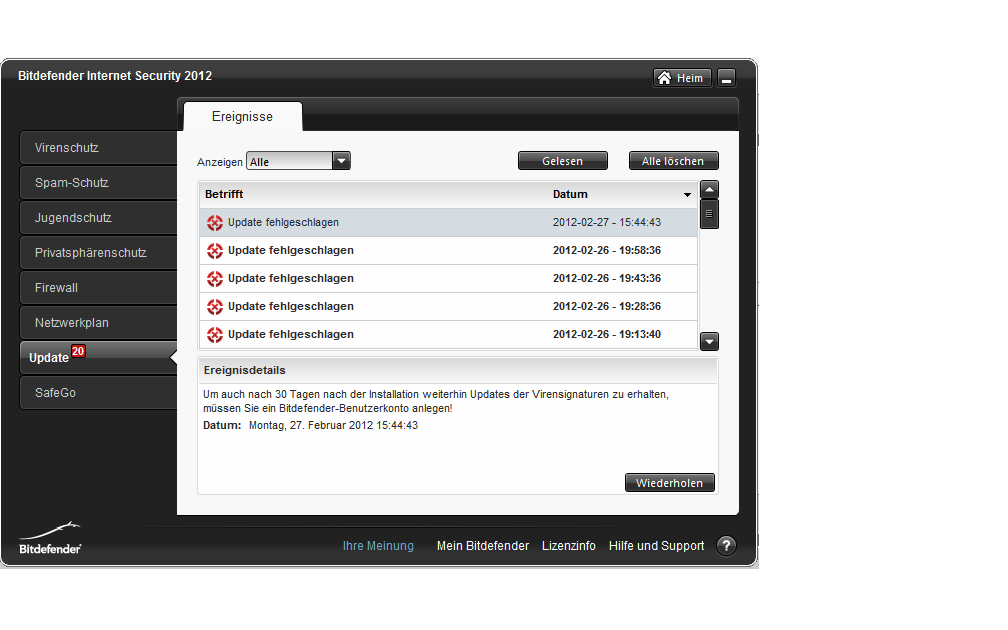
Task: Minimize the Bitdefender window
Action: (x=726, y=78)
